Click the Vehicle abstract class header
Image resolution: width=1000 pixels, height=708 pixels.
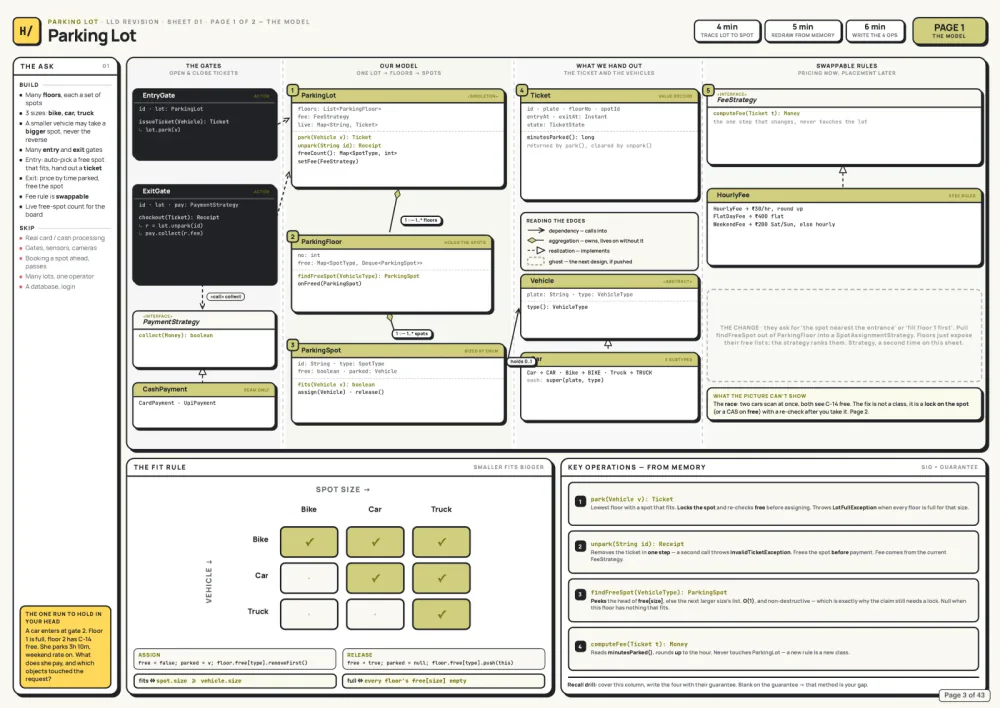coord(610,281)
